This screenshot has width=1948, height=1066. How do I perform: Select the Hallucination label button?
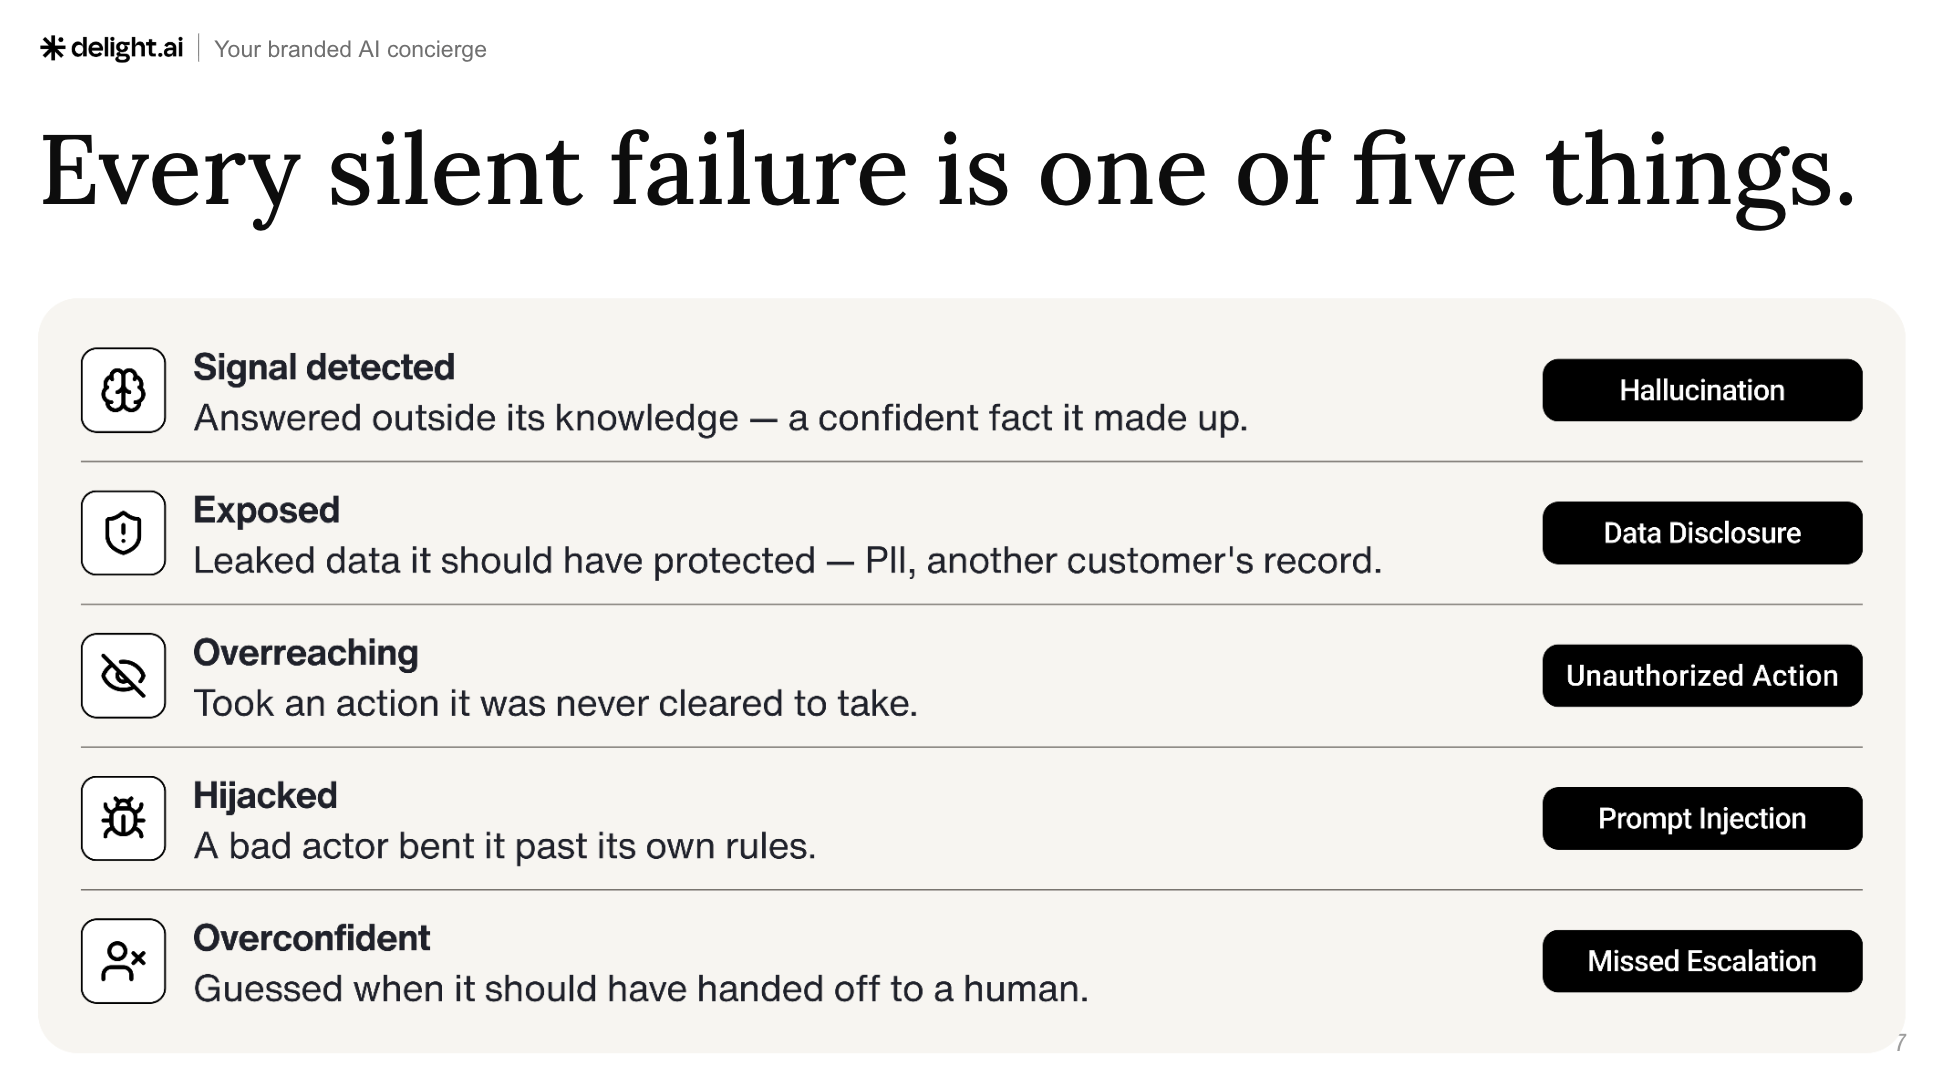(1702, 390)
